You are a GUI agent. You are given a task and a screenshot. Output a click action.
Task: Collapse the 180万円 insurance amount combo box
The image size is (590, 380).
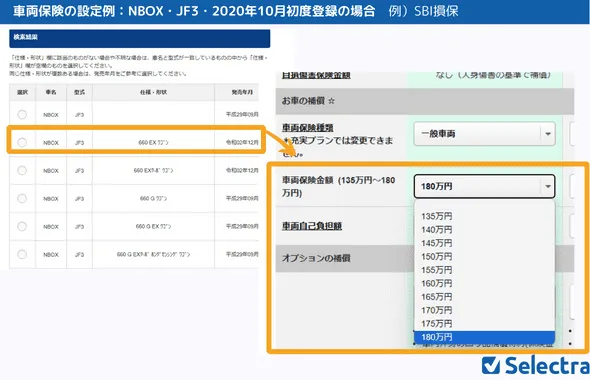pyautogui.click(x=484, y=186)
